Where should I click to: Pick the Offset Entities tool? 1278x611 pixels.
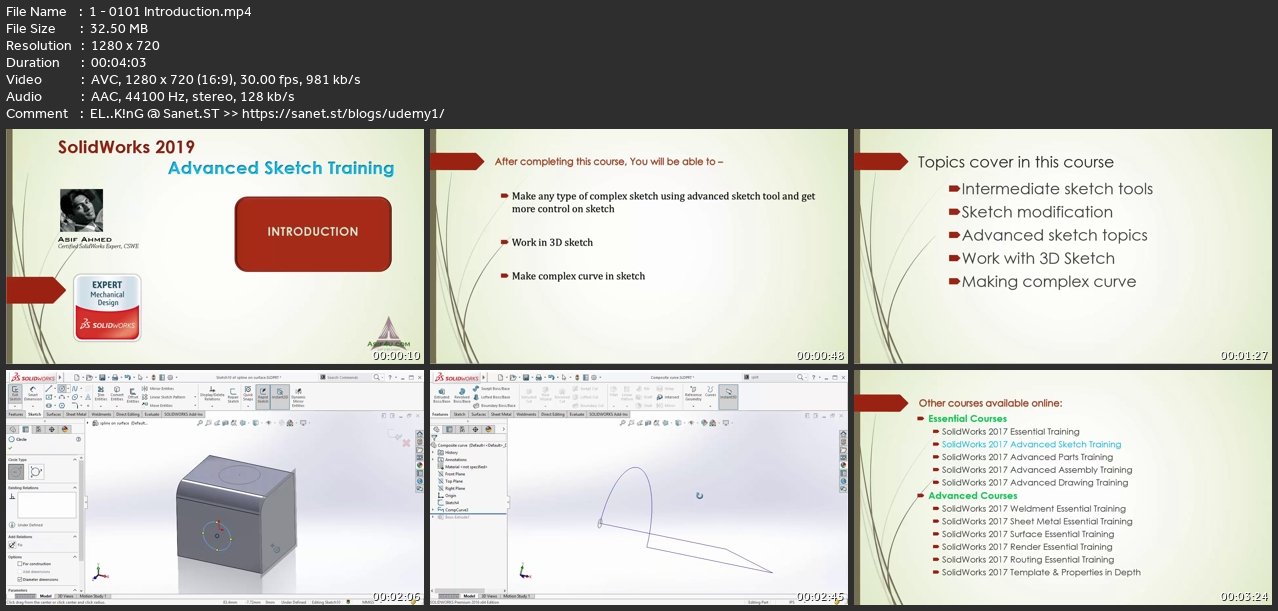pos(133,395)
